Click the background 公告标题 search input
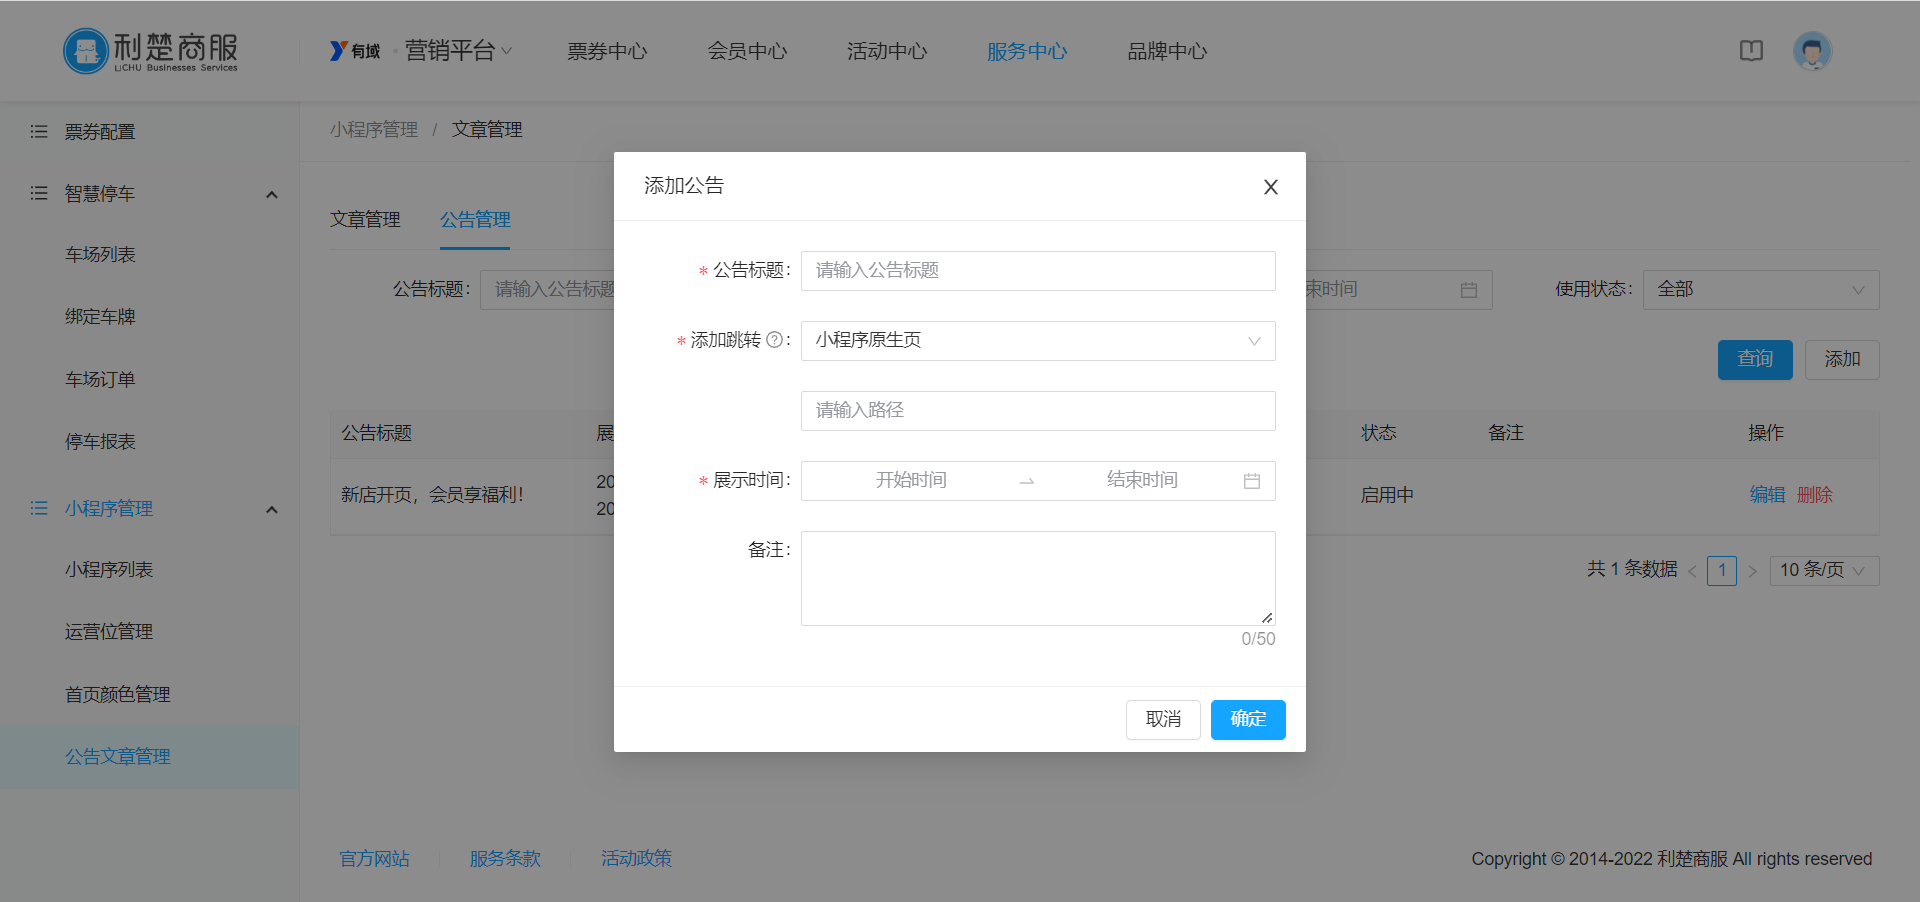Viewport: 1920px width, 902px height. (547, 290)
